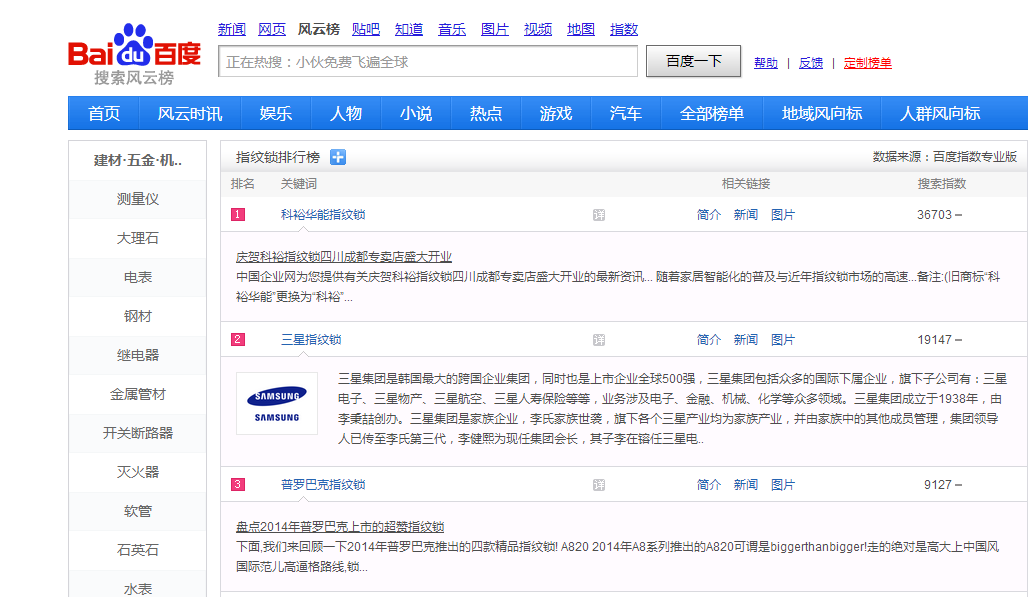Open the 知道 link in top navigation
Viewport: 1028px width, 597px height.
[409, 29]
